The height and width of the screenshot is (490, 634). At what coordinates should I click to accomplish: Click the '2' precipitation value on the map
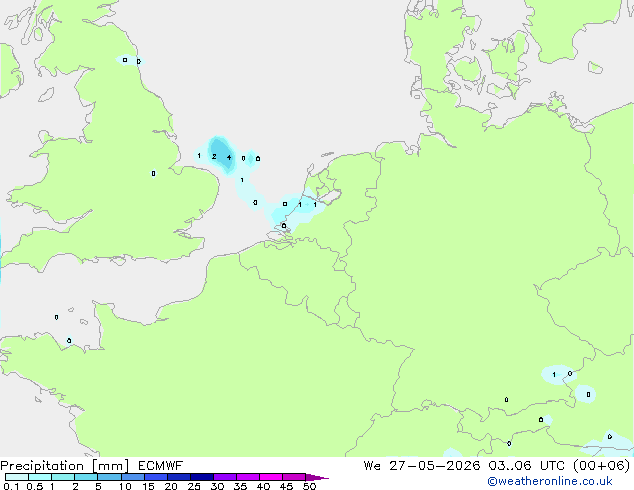[x=214, y=156]
